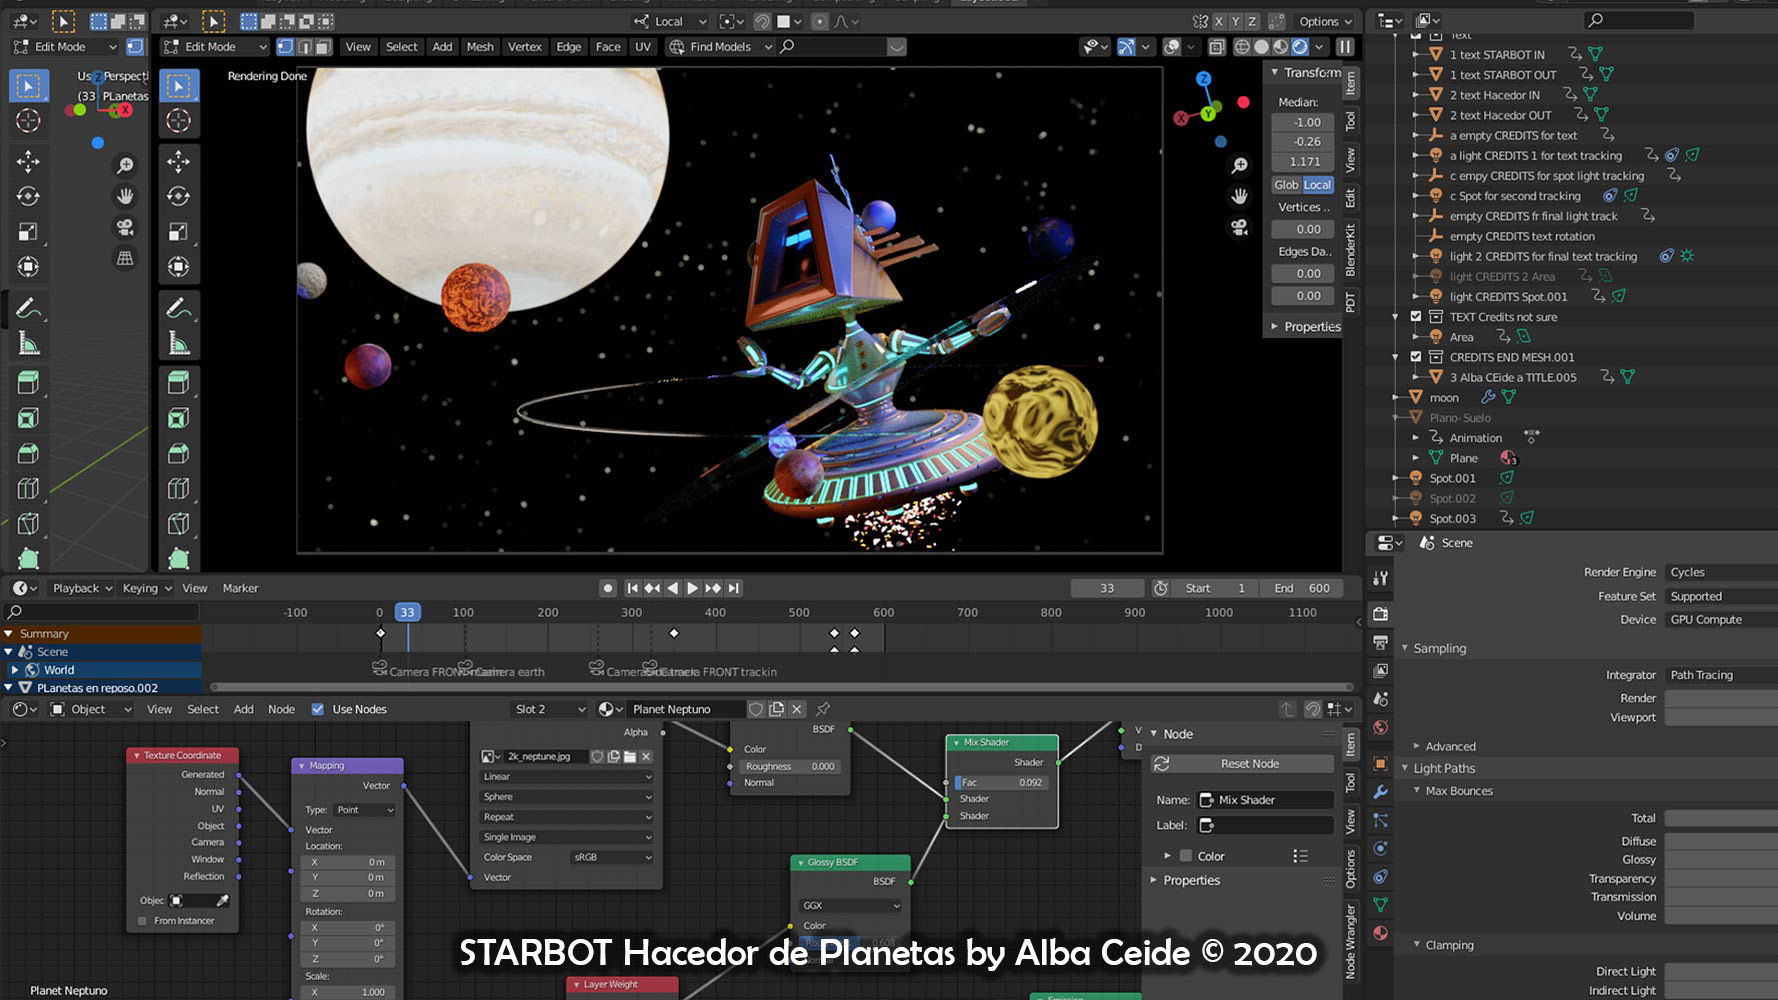Jump to the end frame of timeline
This screenshot has width=1778, height=1000.
(x=734, y=588)
